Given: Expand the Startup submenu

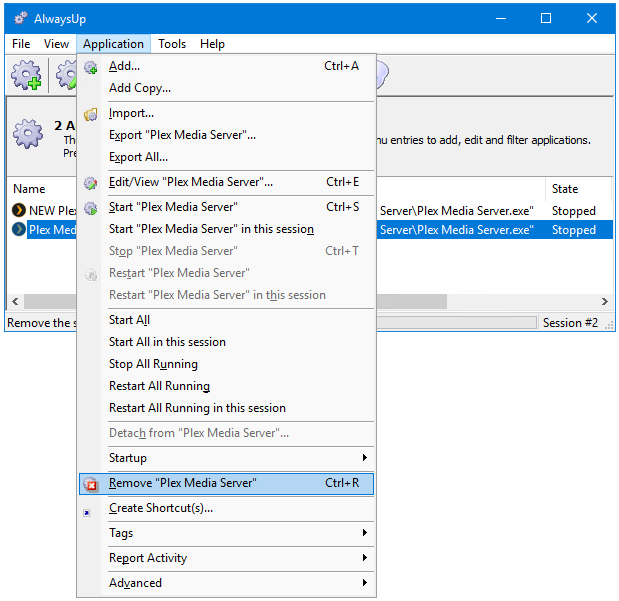Looking at the screenshot, I should 226,458.
